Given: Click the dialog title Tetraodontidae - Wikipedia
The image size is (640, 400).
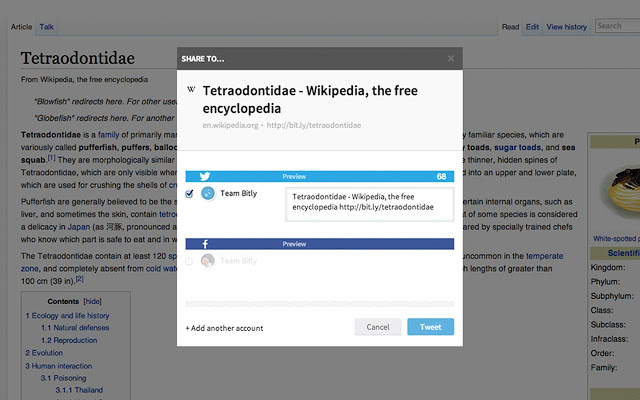Looking at the screenshot, I should coord(310,99).
